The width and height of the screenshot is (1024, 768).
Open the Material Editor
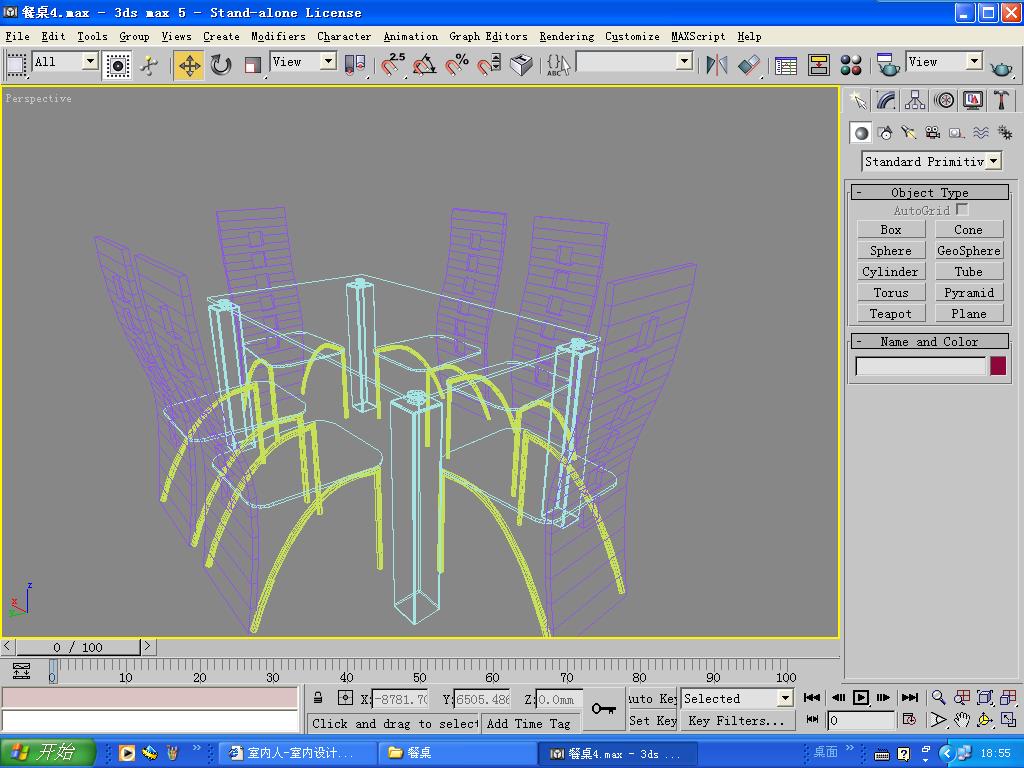tap(851, 65)
